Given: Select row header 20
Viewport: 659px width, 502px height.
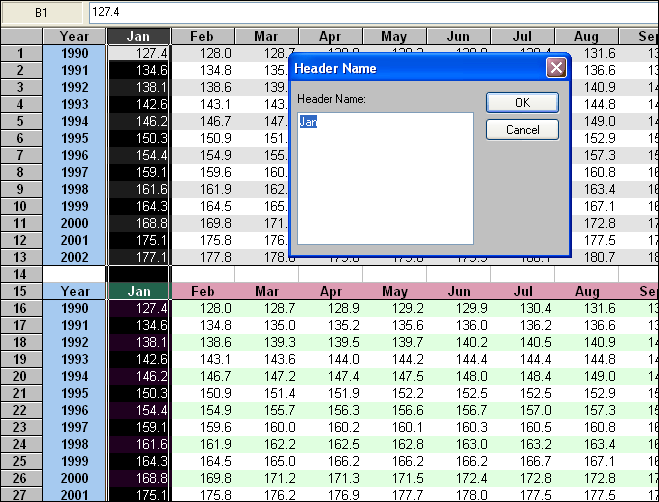Looking at the screenshot, I should coord(21,376).
